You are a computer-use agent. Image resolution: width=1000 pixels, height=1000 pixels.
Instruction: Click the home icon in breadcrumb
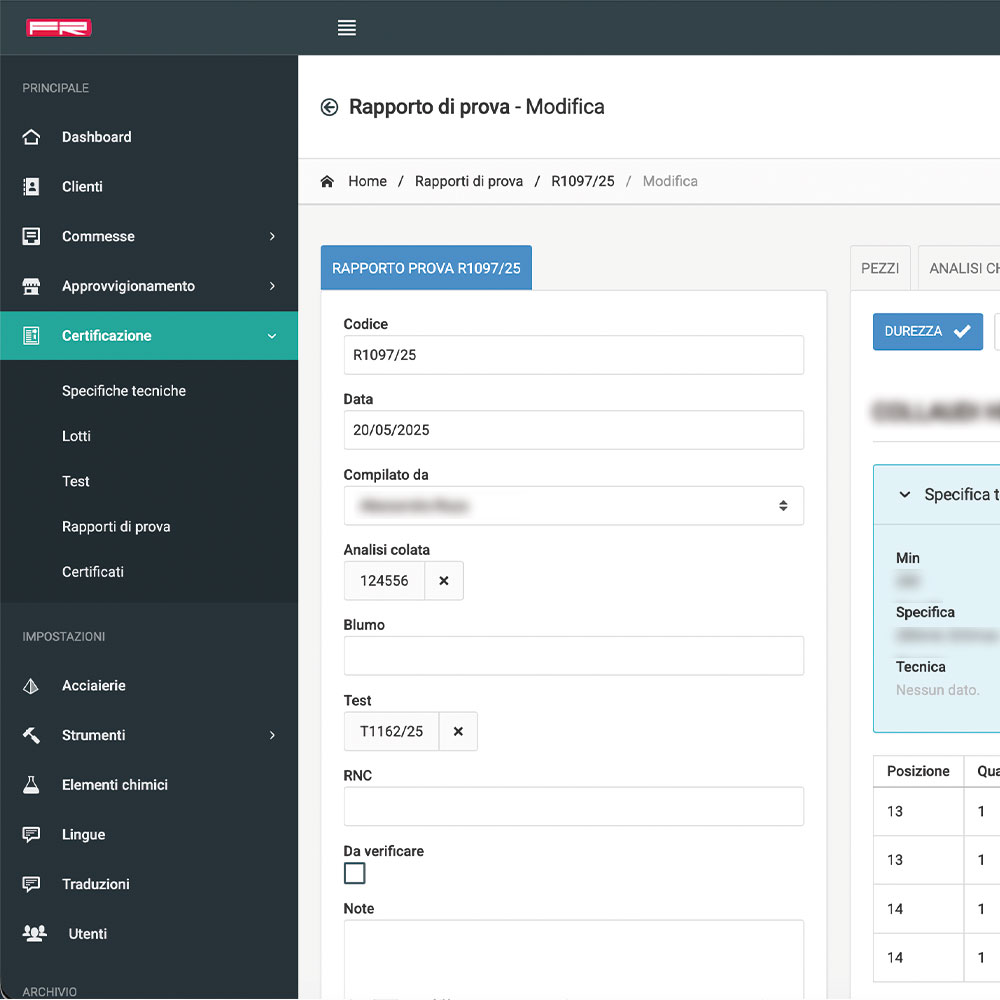(x=327, y=181)
